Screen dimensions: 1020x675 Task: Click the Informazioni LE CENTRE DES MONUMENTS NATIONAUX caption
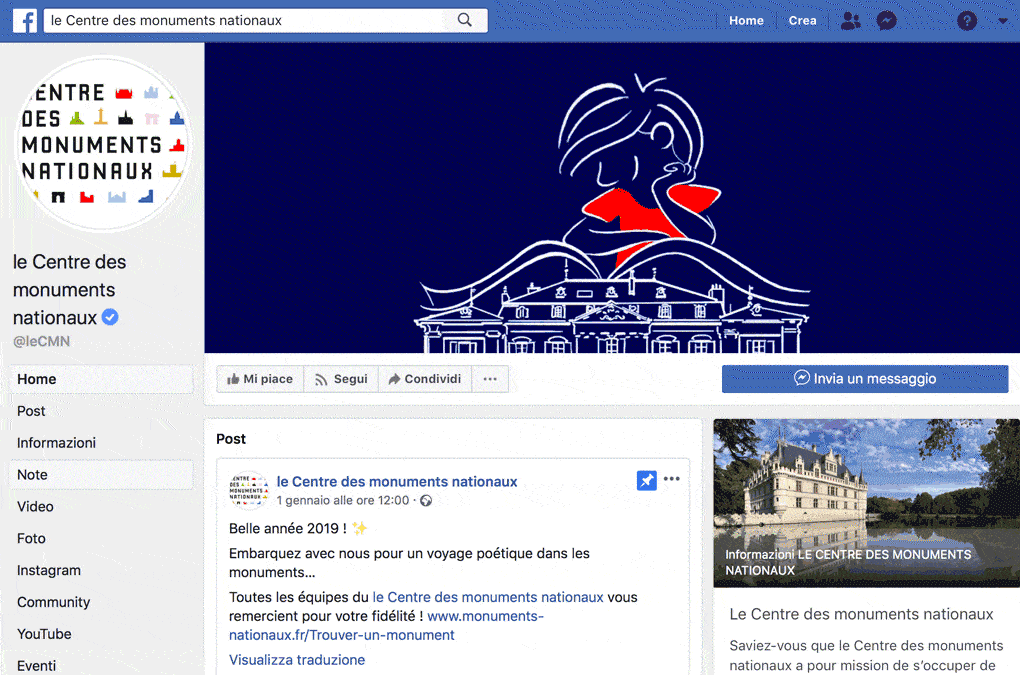848,562
